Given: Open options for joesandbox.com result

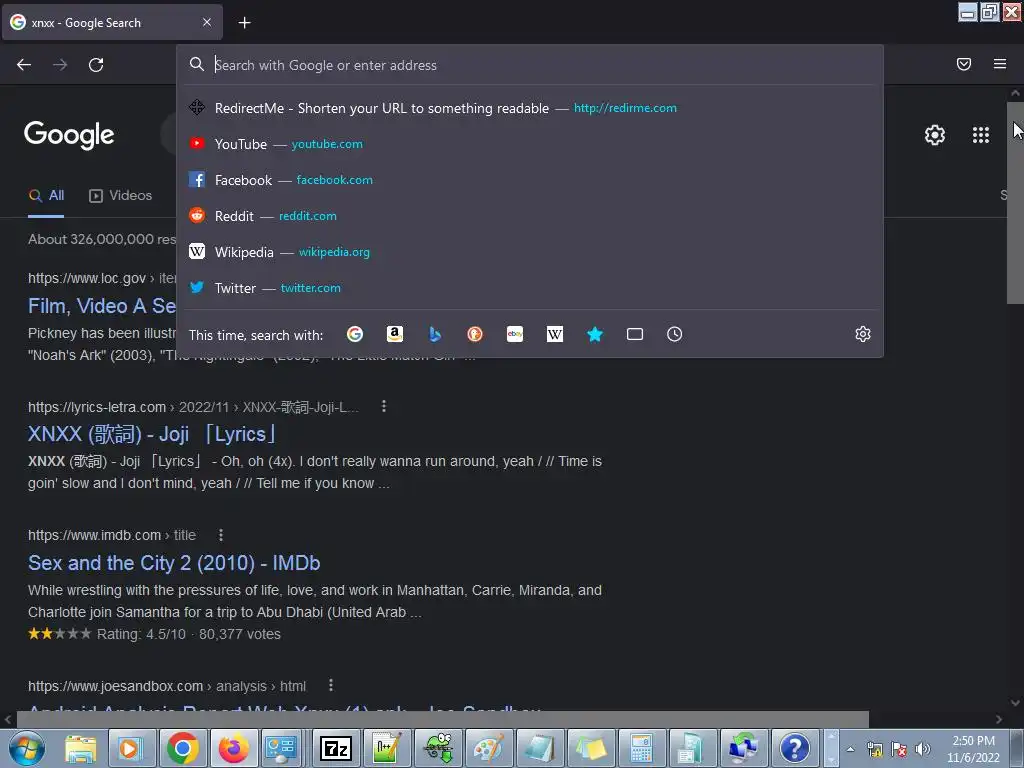Looking at the screenshot, I should [x=330, y=685].
